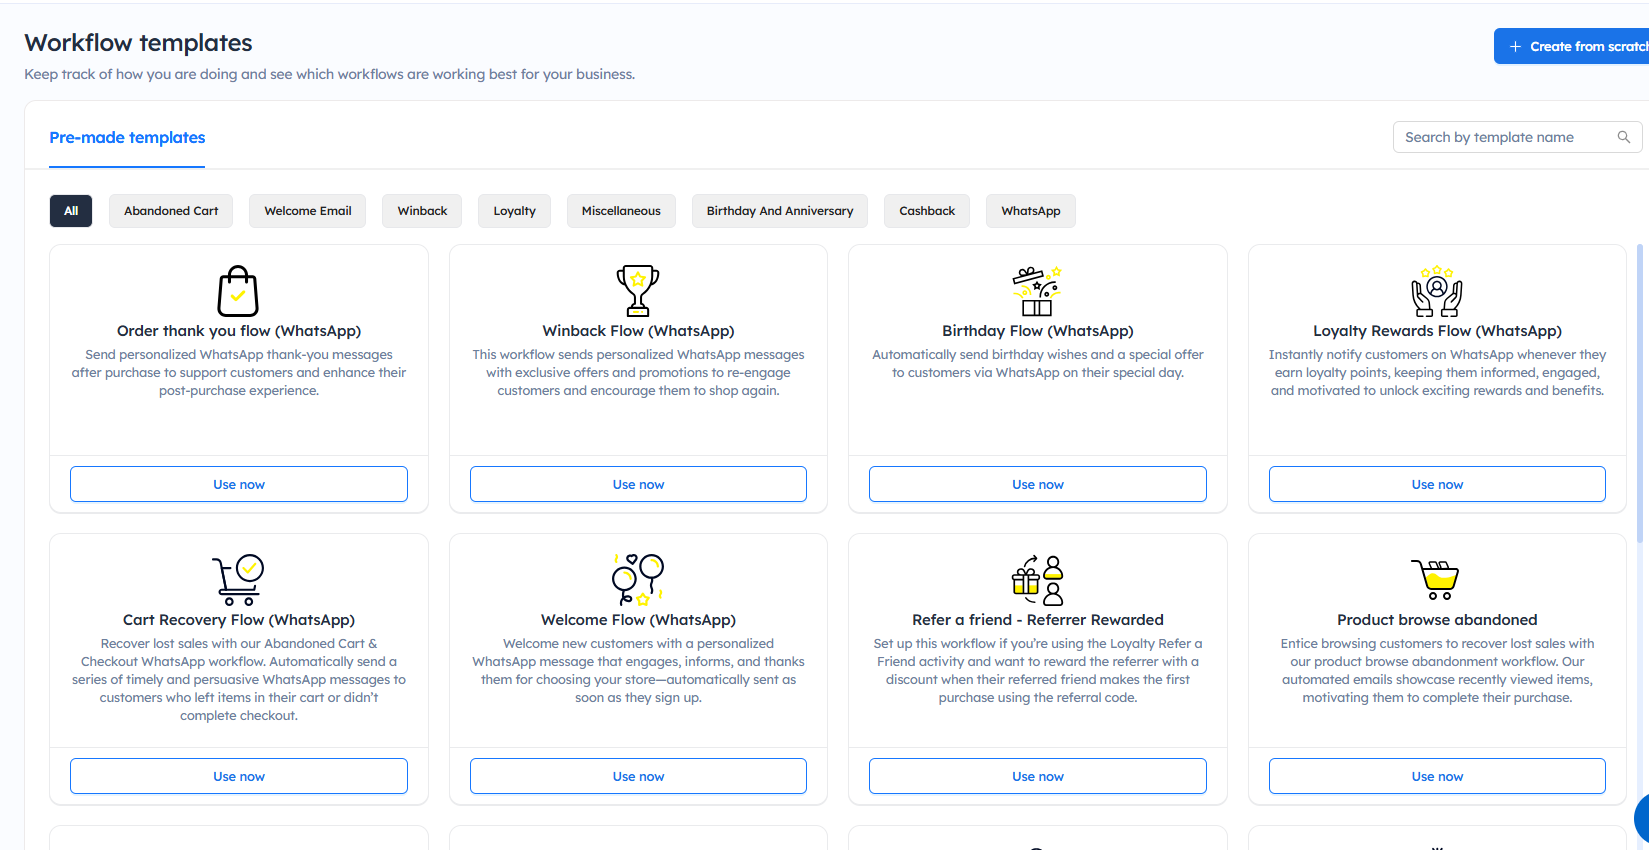Show Birthday And Anniversary templates
Image resolution: width=1649 pixels, height=850 pixels.
coord(780,211)
